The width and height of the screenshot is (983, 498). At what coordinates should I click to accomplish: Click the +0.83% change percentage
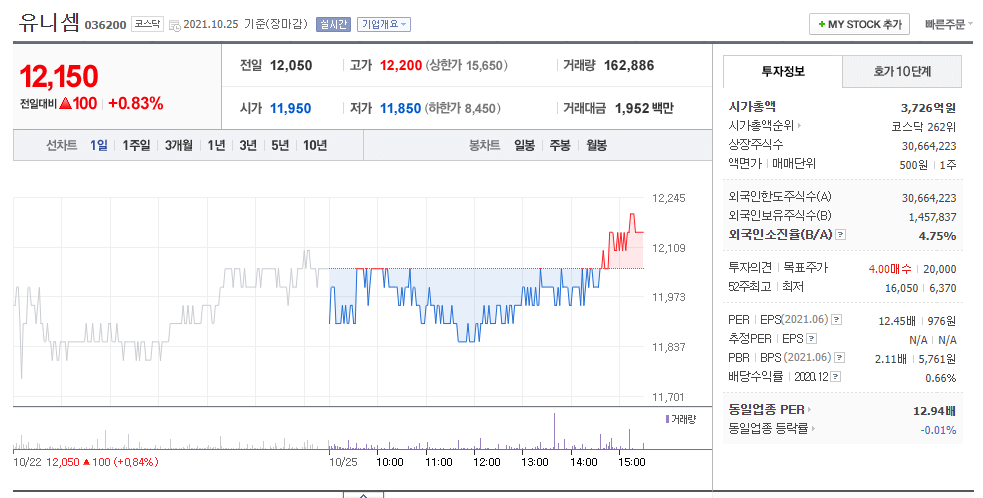point(135,103)
